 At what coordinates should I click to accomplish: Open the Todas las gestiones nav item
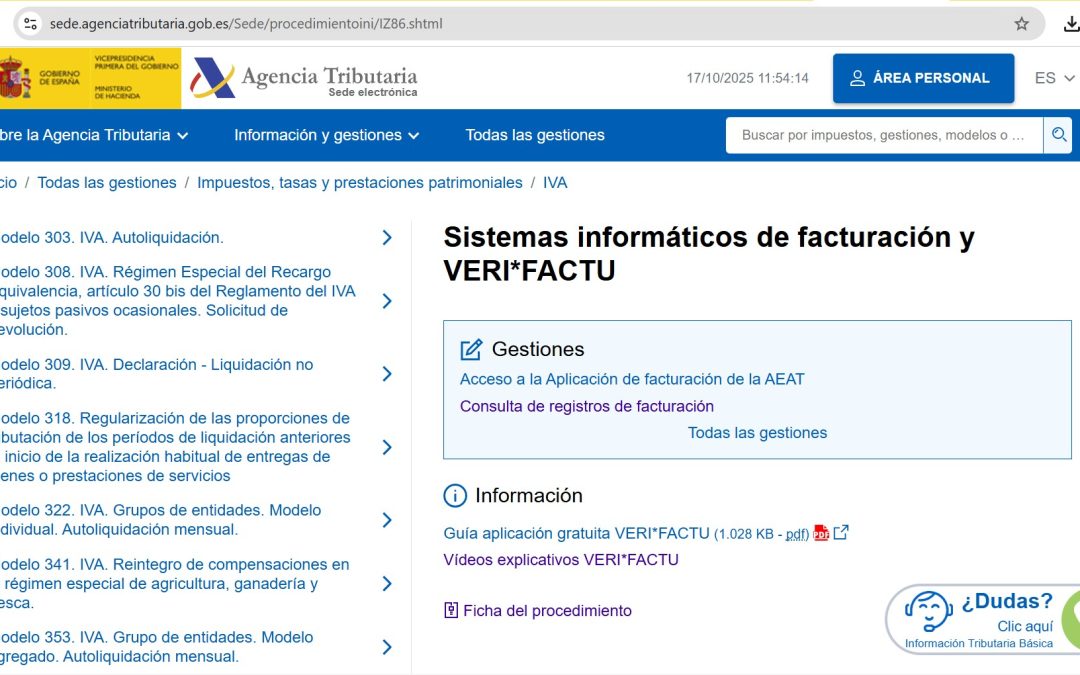tap(535, 135)
